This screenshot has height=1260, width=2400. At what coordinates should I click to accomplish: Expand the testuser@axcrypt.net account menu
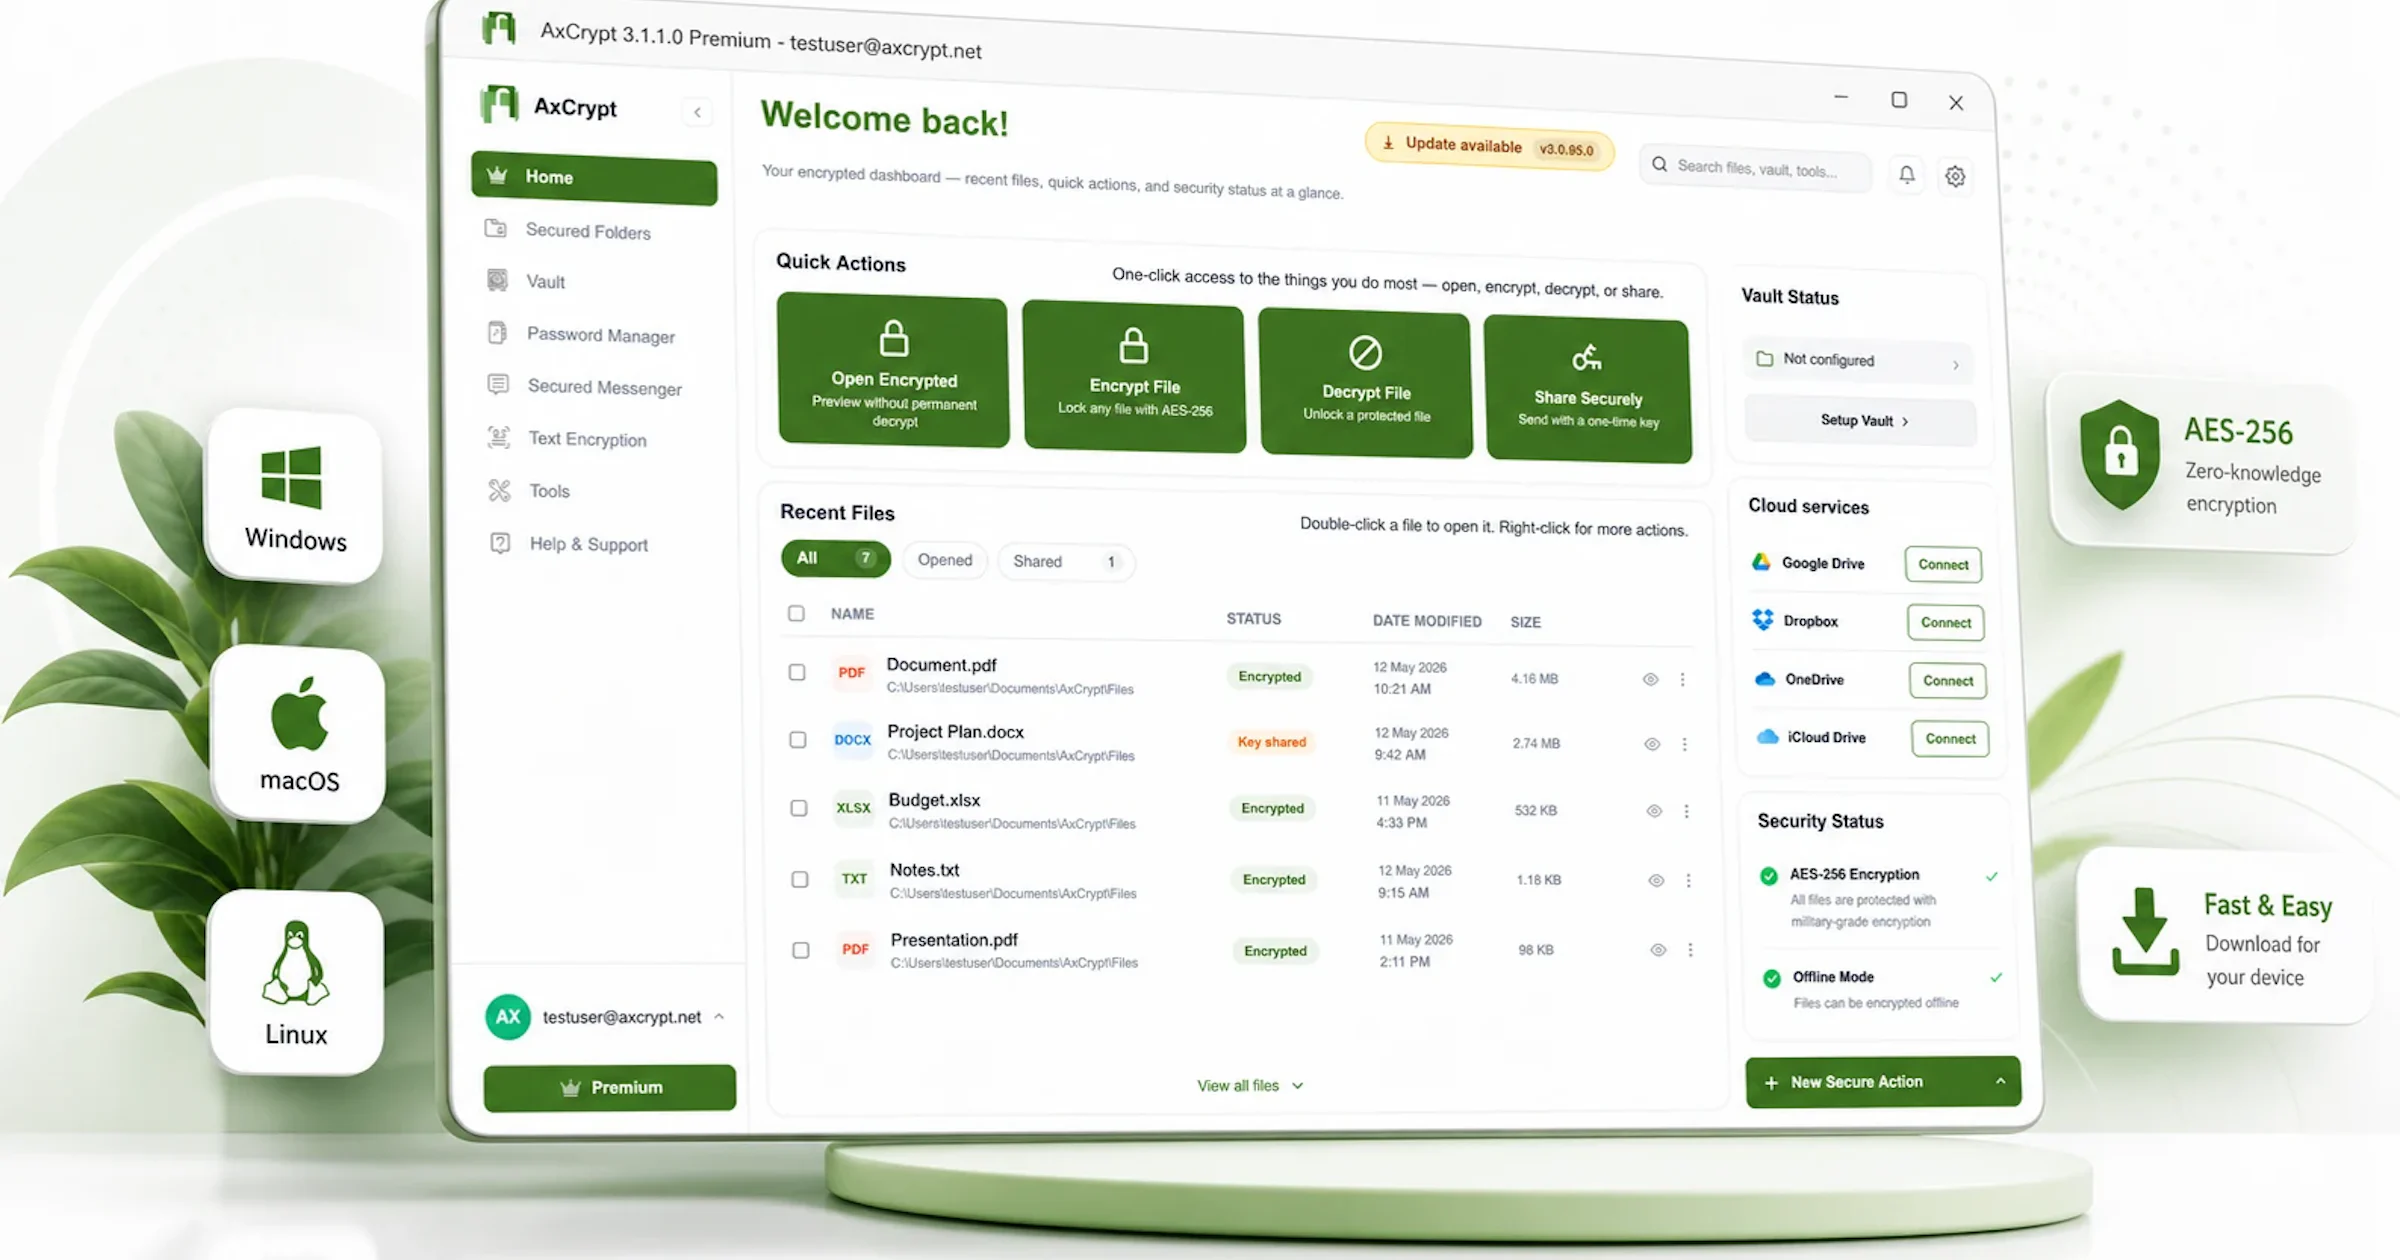[719, 1017]
